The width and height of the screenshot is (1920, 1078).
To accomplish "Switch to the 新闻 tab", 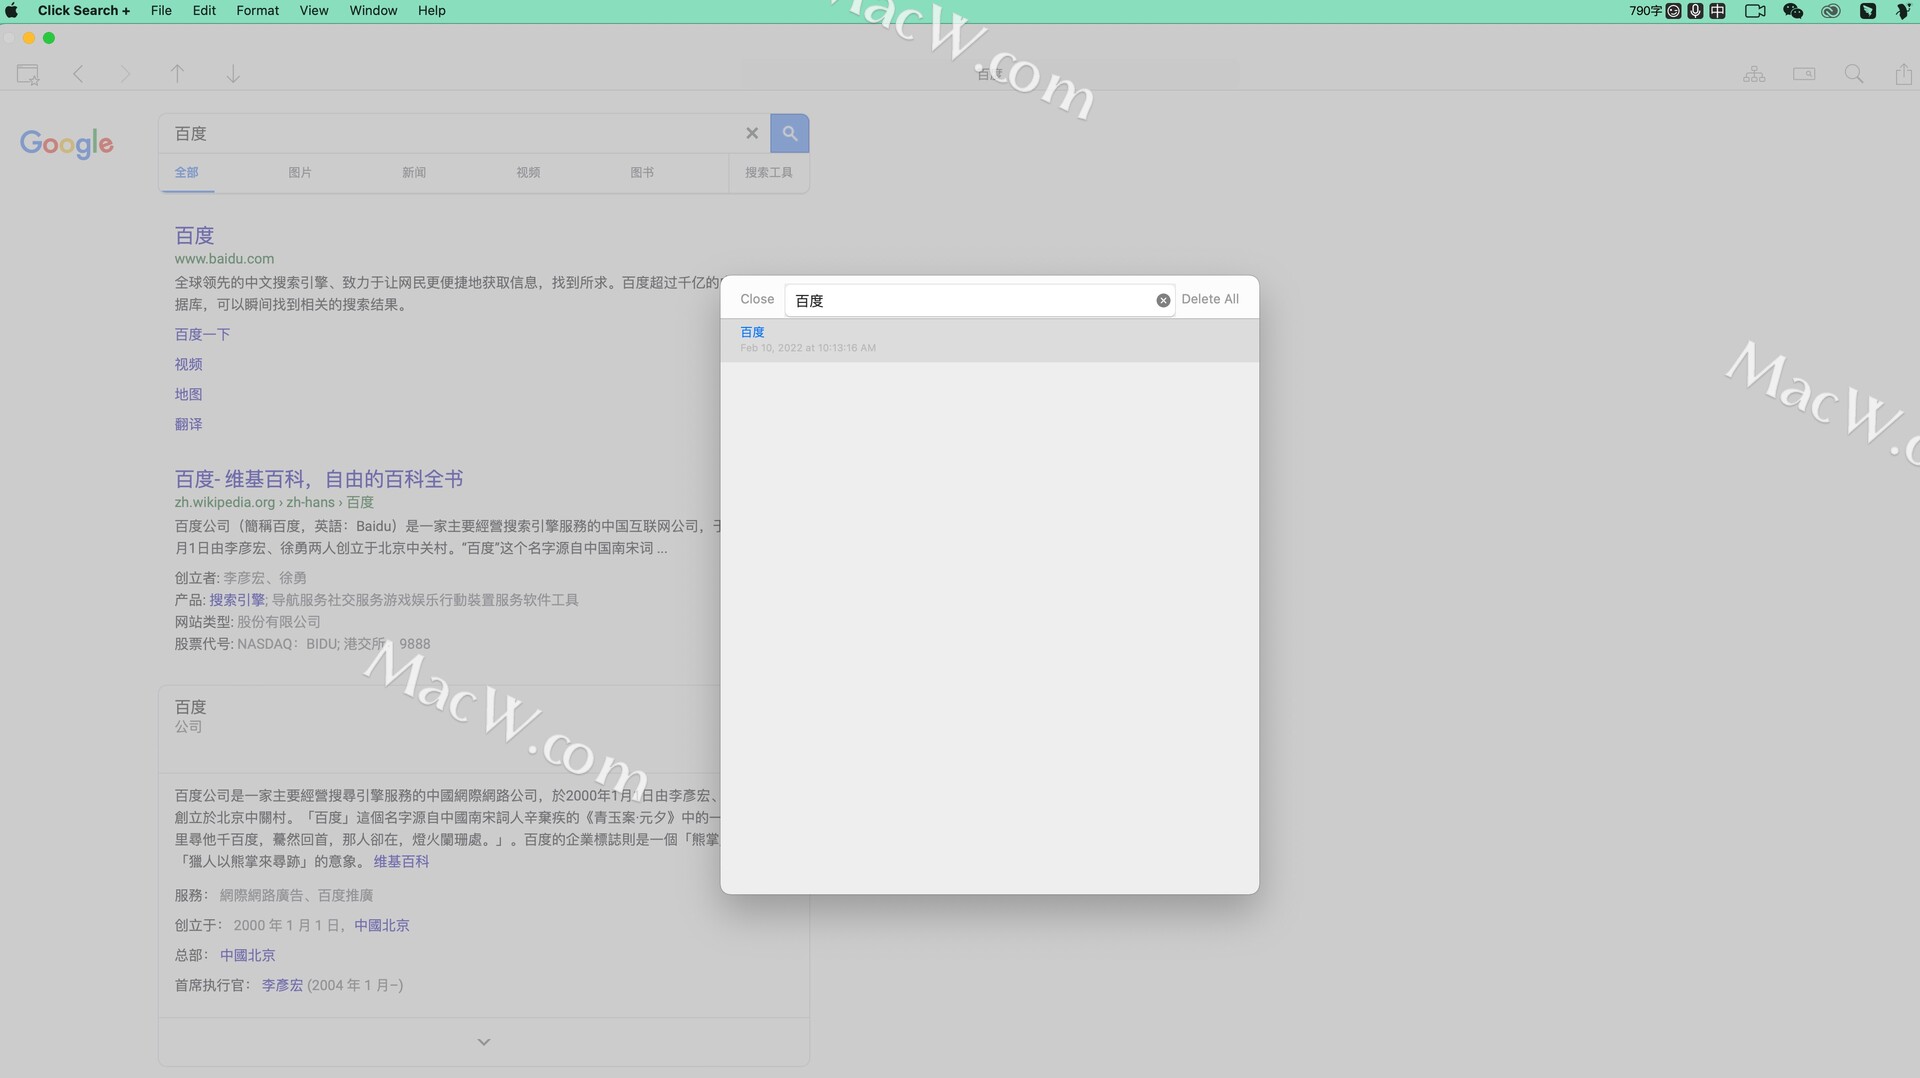I will [414, 172].
